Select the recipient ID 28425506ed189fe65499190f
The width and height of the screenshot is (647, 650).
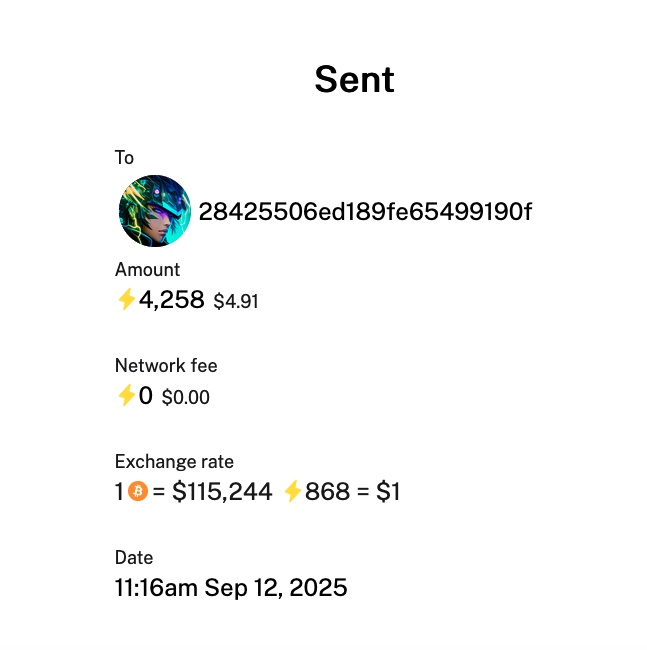pyautogui.click(x=365, y=212)
